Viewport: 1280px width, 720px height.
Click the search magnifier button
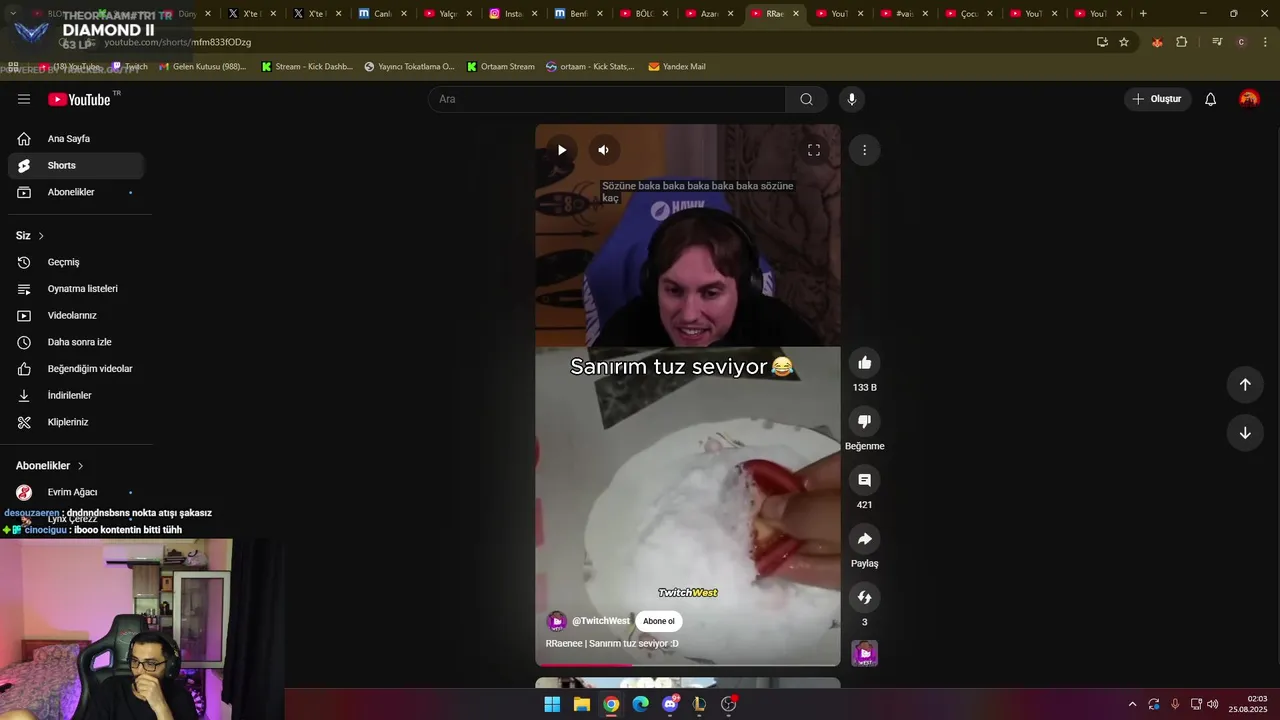coord(806,99)
